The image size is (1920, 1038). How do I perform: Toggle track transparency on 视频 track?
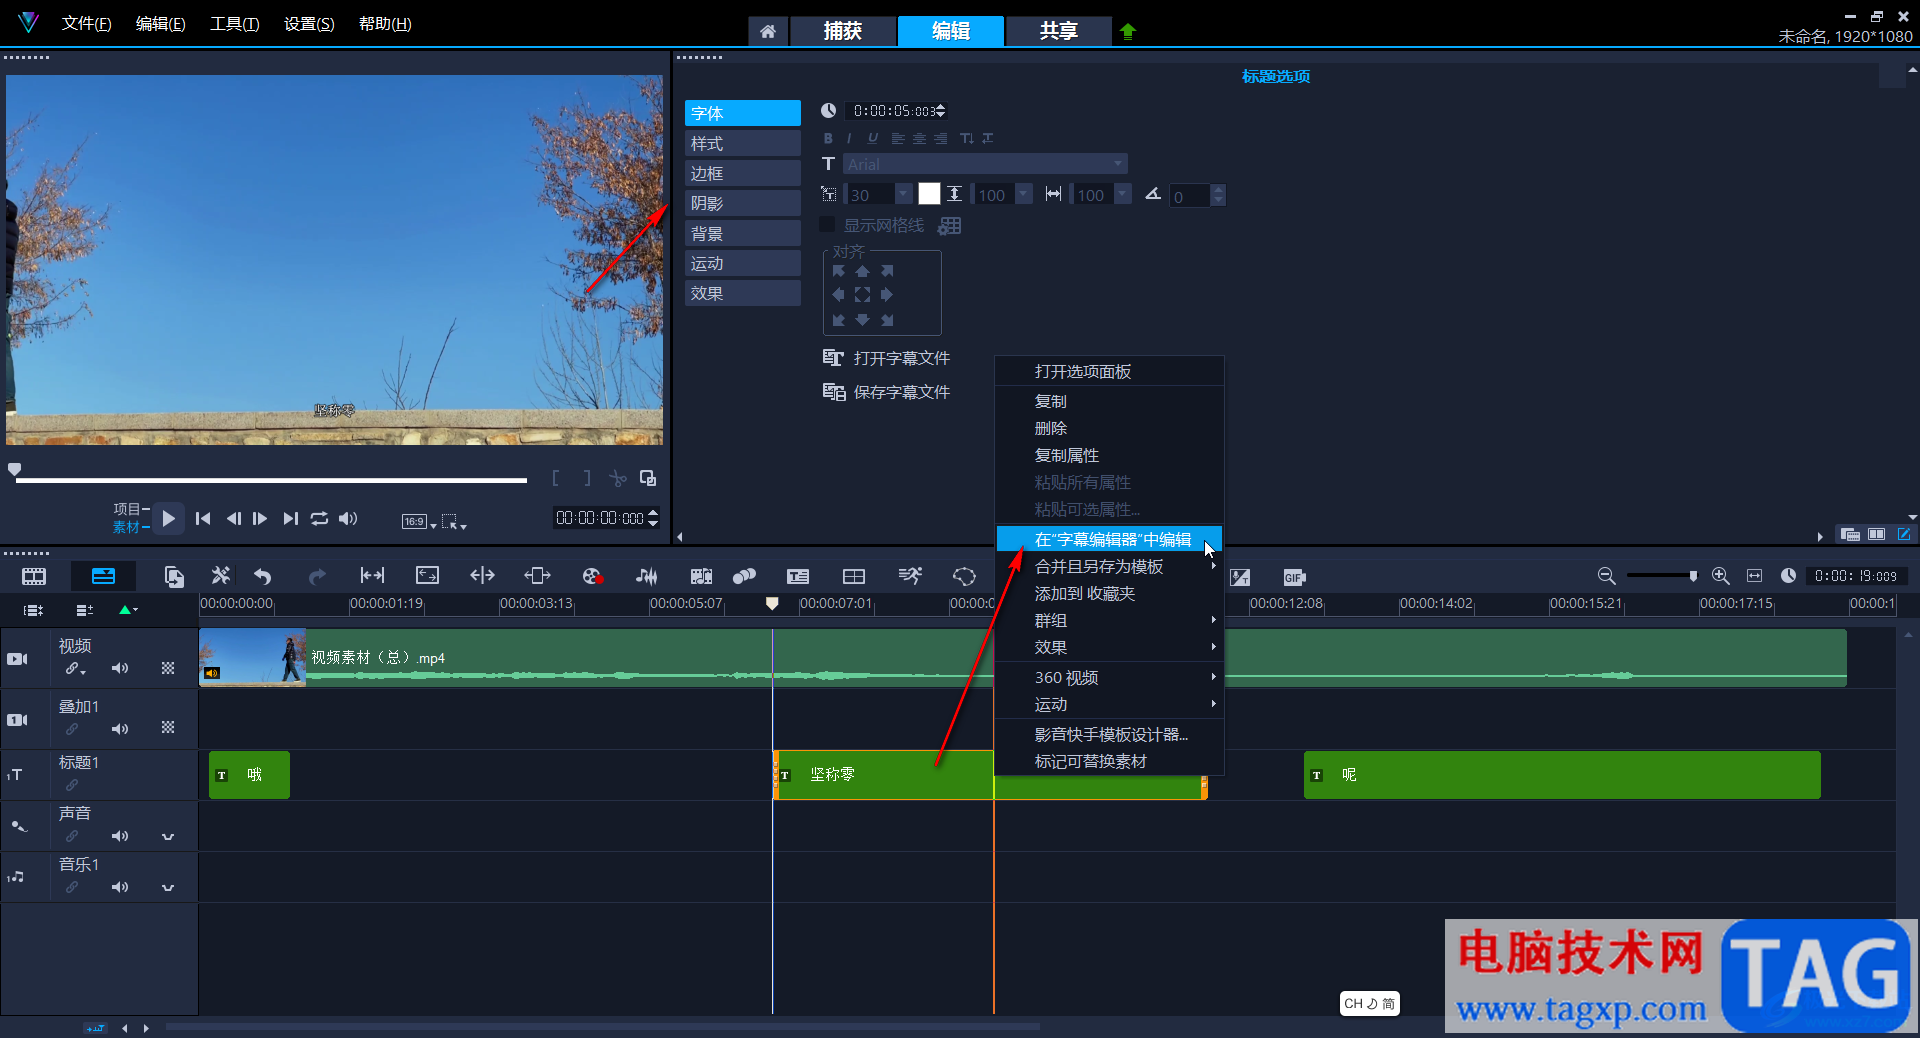pos(168,668)
